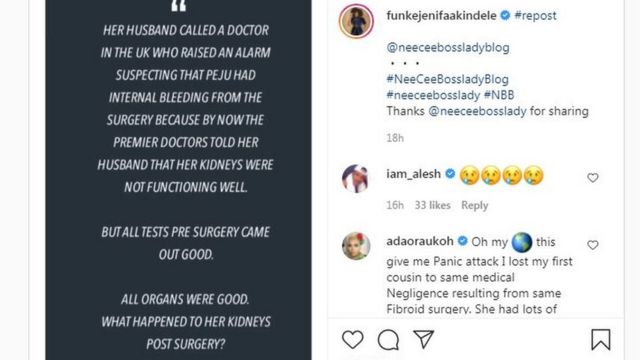640x360 pixels.
Task: Open the #NBB hashtag
Action: pos(499,95)
